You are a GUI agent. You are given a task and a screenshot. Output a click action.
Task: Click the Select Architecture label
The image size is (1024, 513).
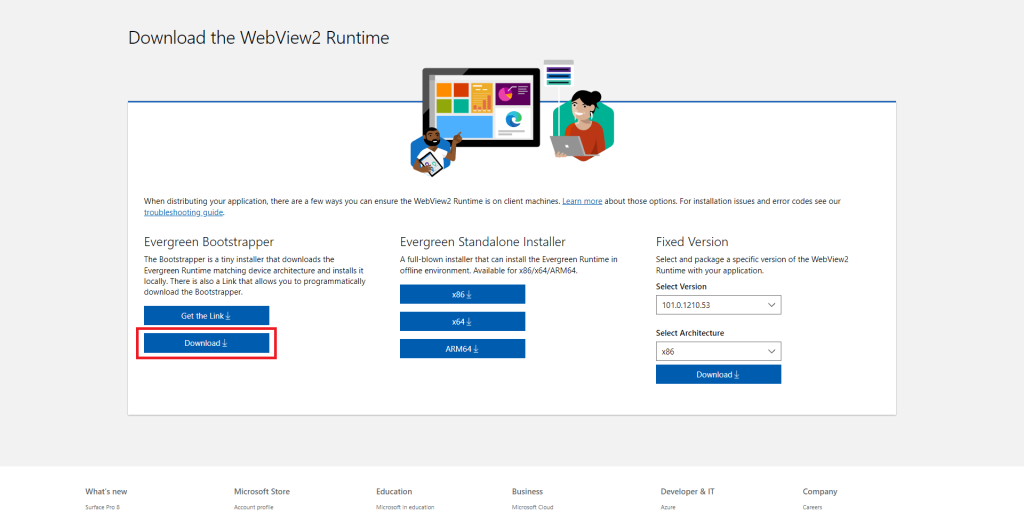[690, 333]
